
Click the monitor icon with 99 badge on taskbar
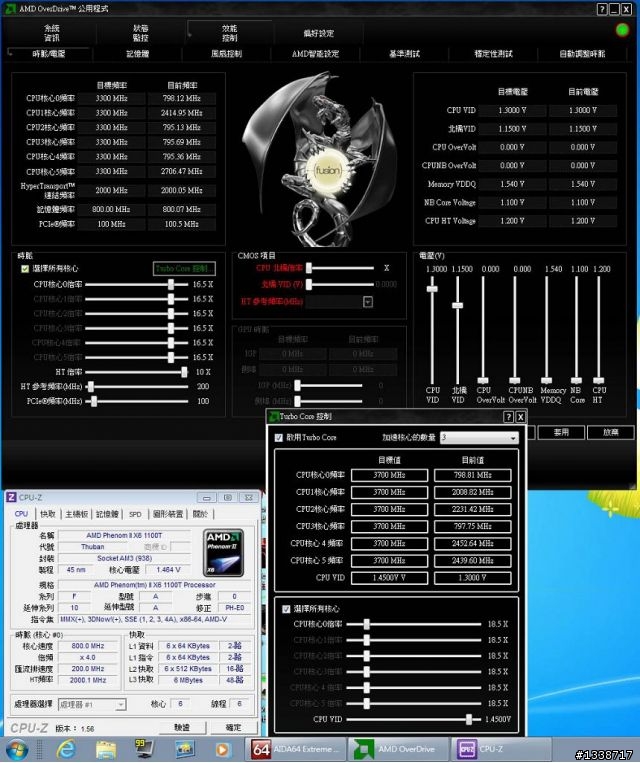pyautogui.click(x=145, y=749)
